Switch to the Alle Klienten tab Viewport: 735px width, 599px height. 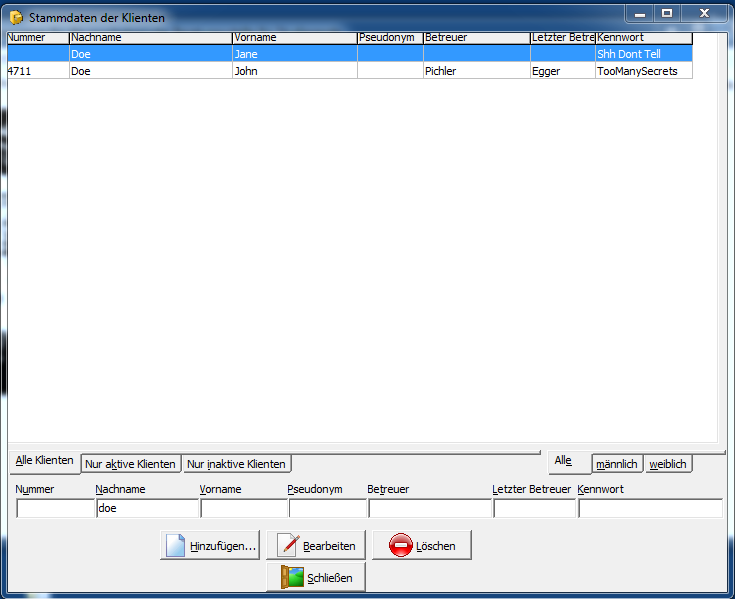click(44, 460)
